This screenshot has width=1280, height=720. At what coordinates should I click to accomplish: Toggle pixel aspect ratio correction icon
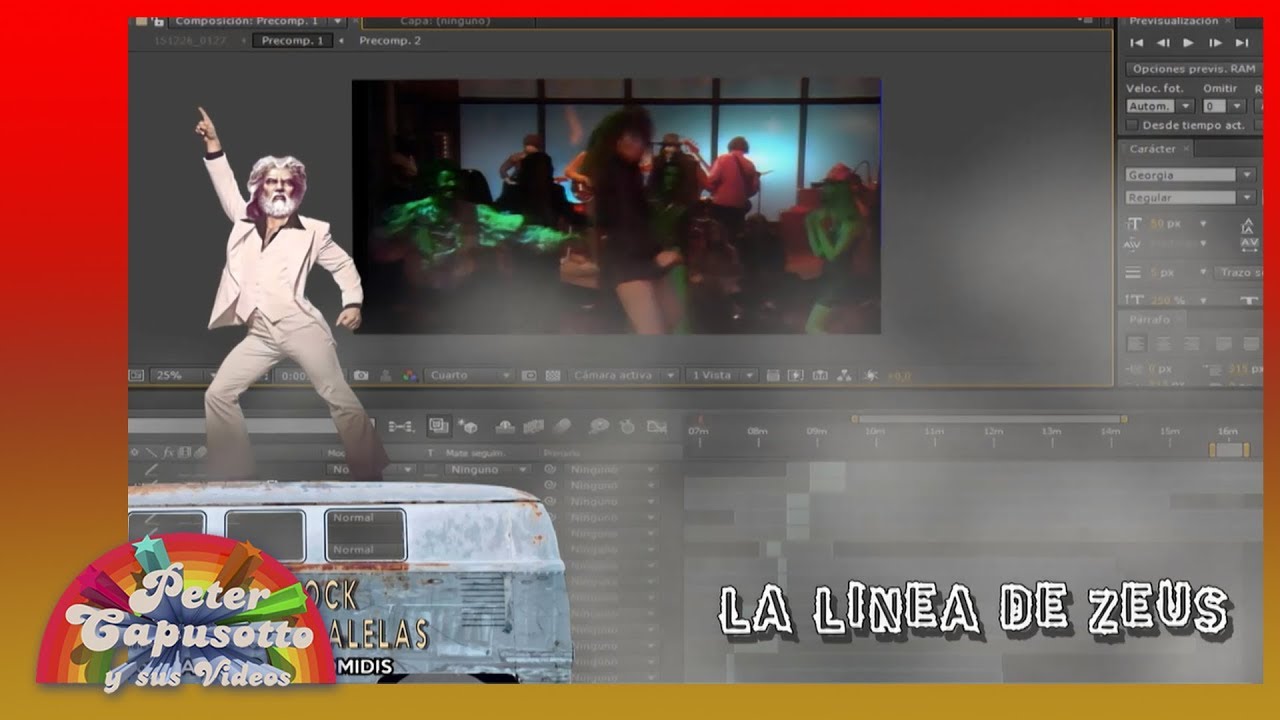click(773, 376)
